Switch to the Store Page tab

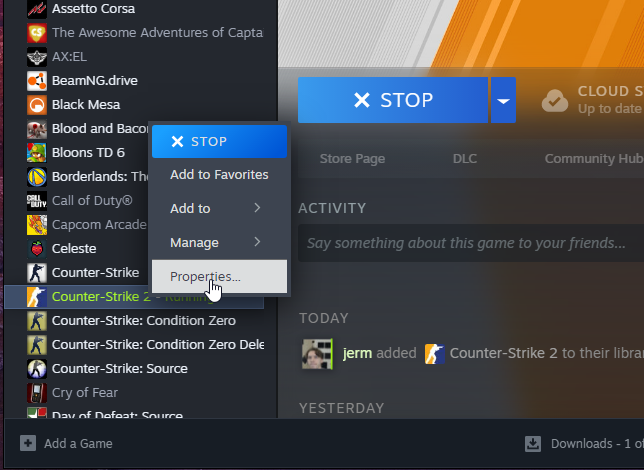352,159
